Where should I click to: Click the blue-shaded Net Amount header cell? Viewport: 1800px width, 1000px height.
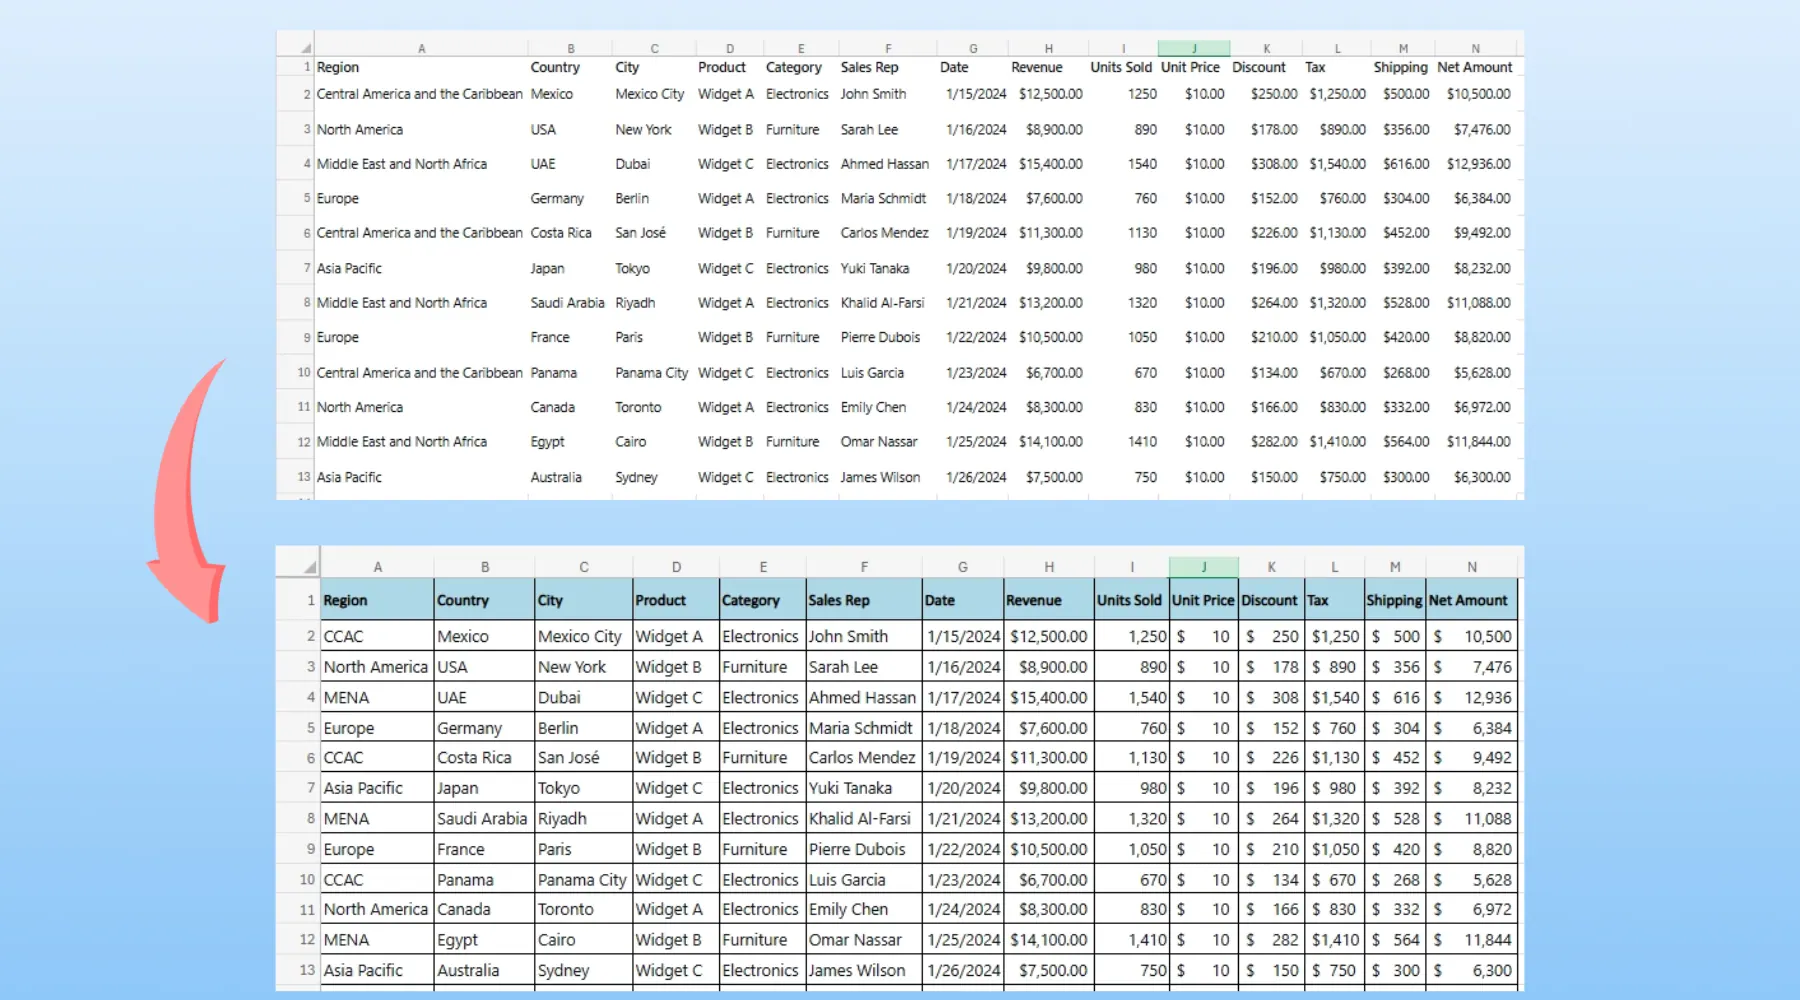(x=1471, y=600)
